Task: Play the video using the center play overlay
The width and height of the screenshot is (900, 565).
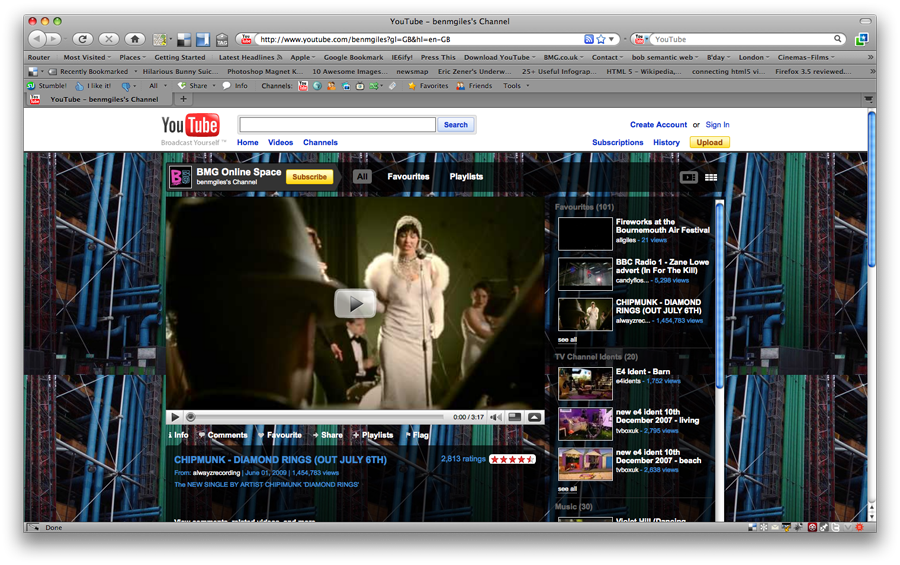Action: pyautogui.click(x=355, y=303)
